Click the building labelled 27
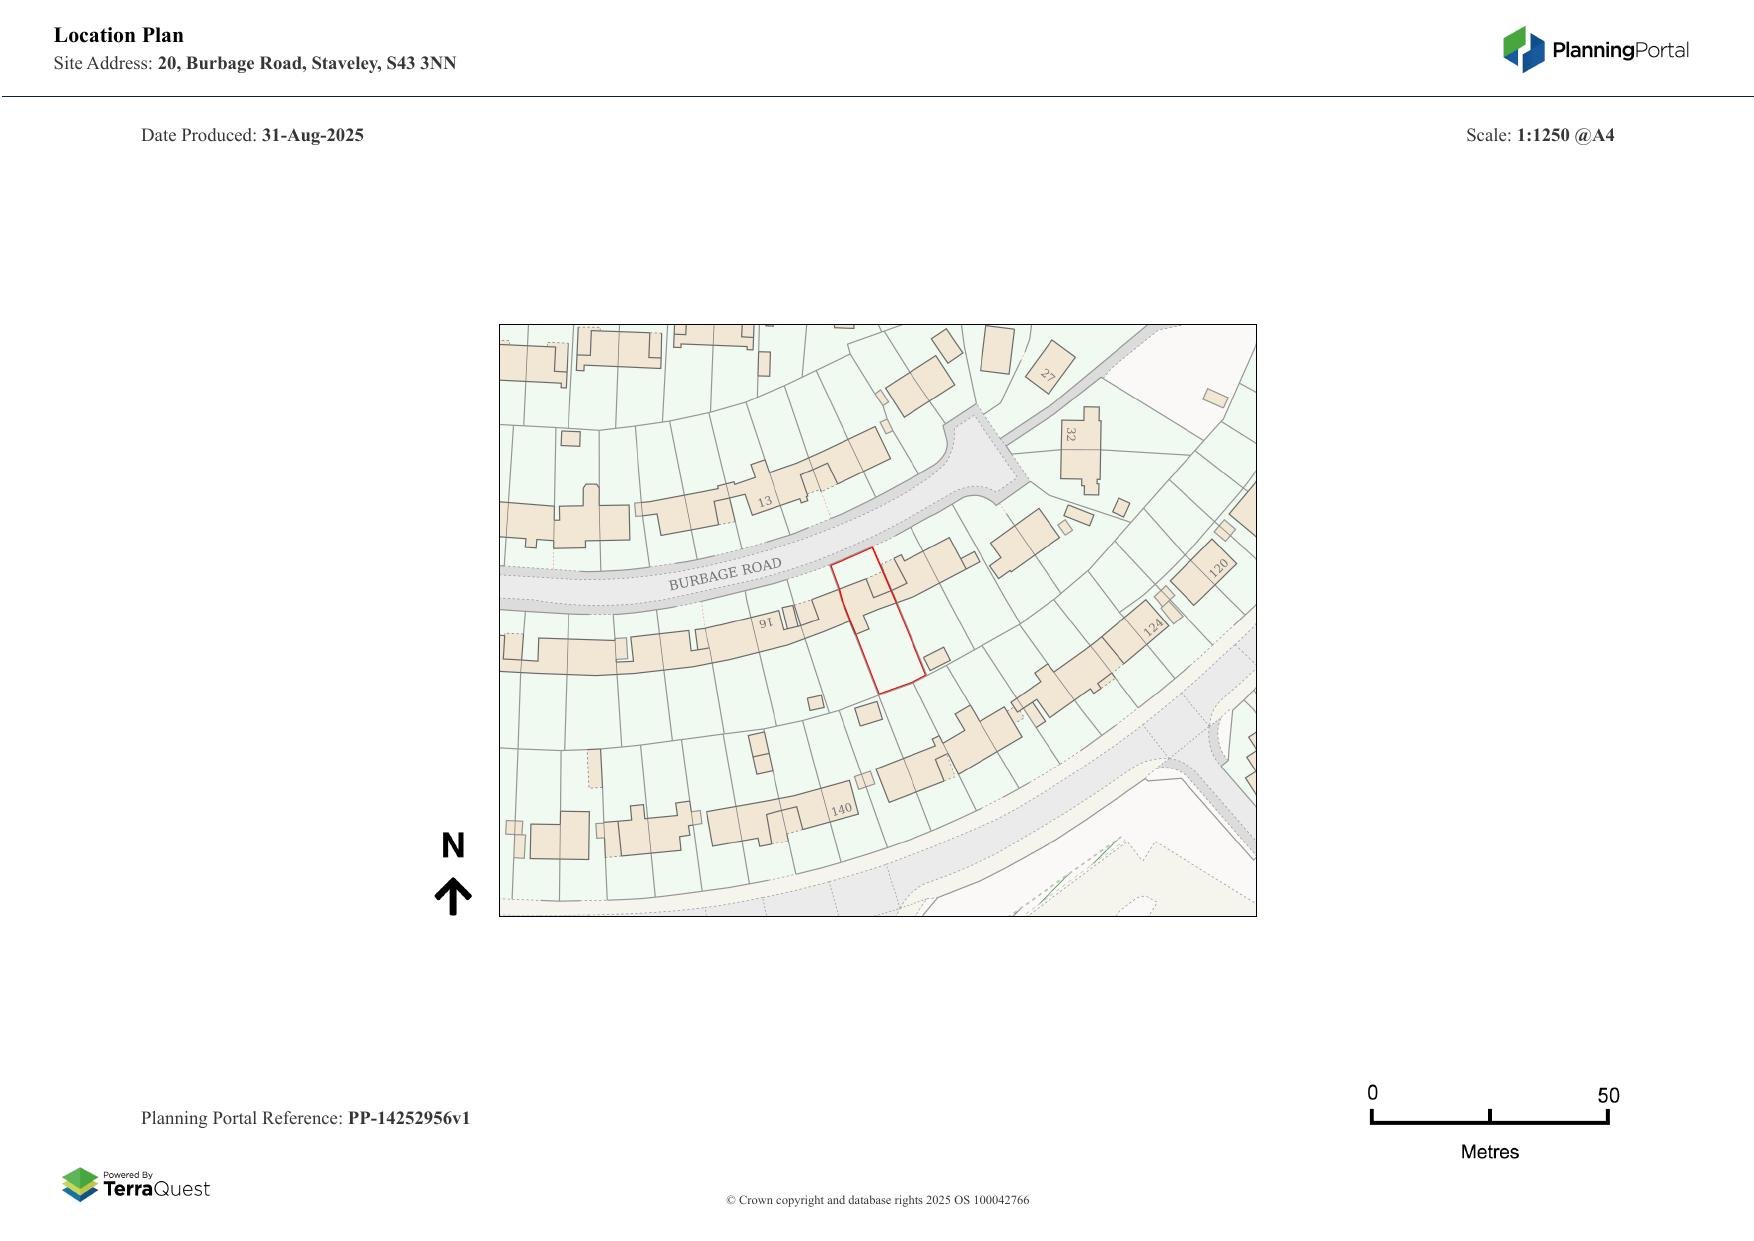The image size is (1754, 1241). pyautogui.click(x=1048, y=376)
